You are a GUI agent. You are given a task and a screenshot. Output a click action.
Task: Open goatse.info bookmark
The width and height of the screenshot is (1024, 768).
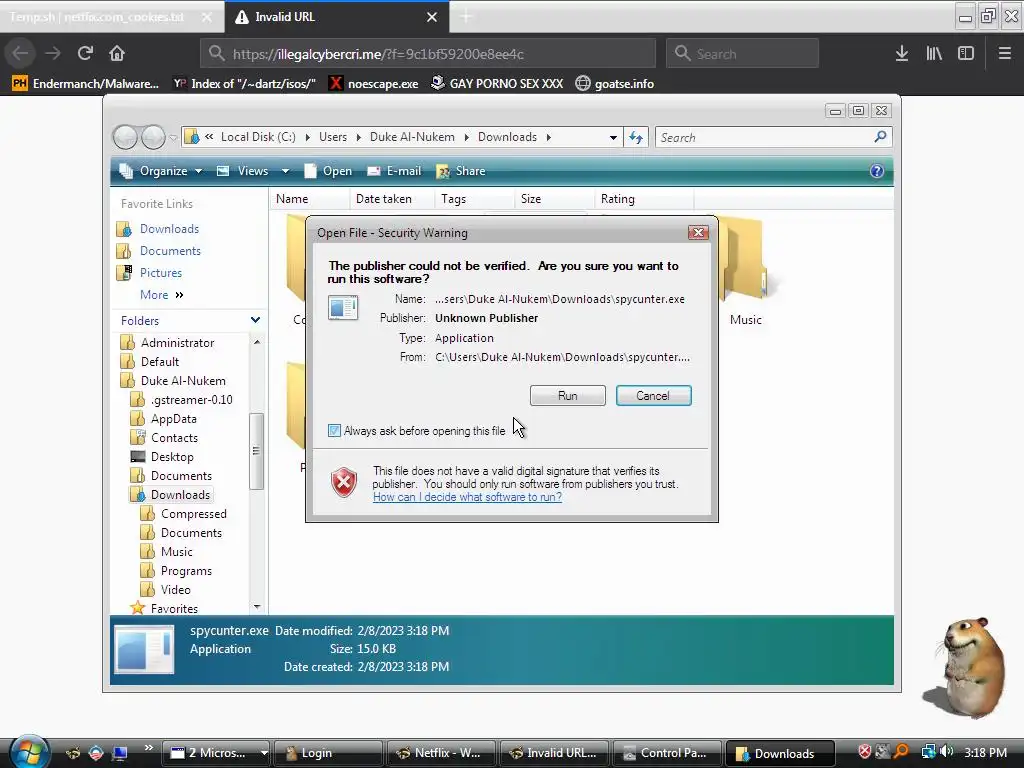tap(615, 84)
